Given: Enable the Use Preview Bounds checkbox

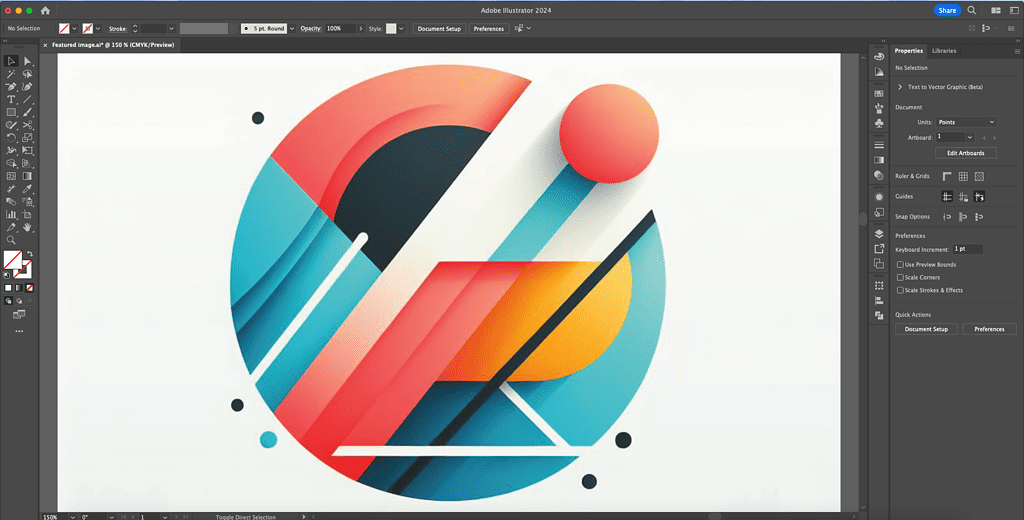Looking at the screenshot, I should (900, 265).
